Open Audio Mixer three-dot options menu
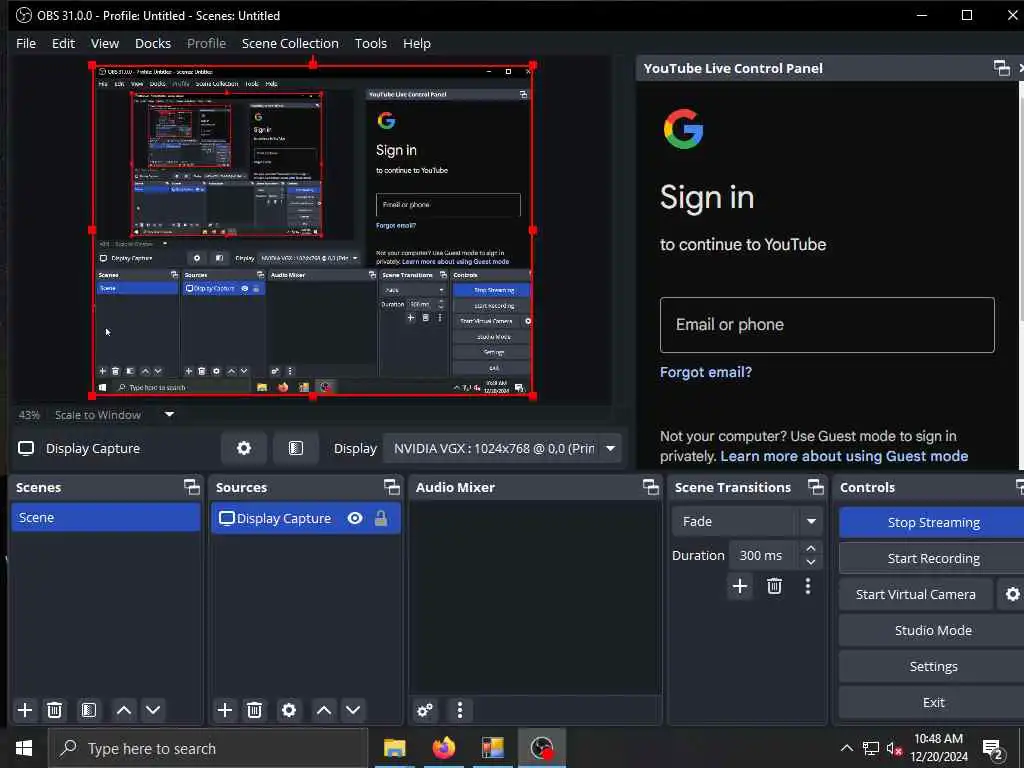Viewport: 1024px width, 768px height. coord(460,710)
